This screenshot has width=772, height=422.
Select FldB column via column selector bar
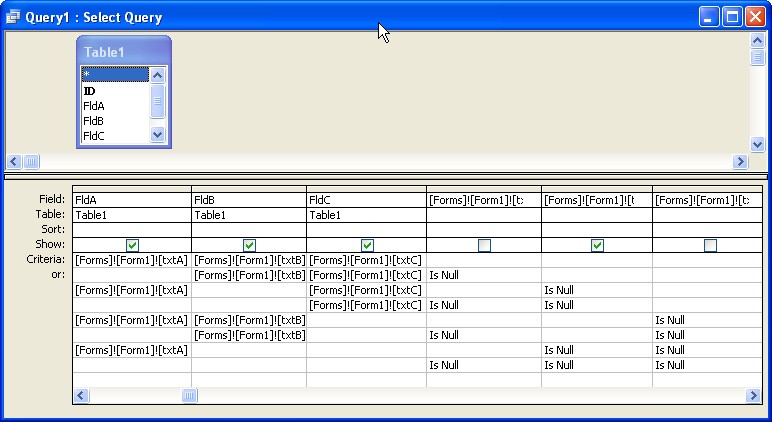[249, 189]
